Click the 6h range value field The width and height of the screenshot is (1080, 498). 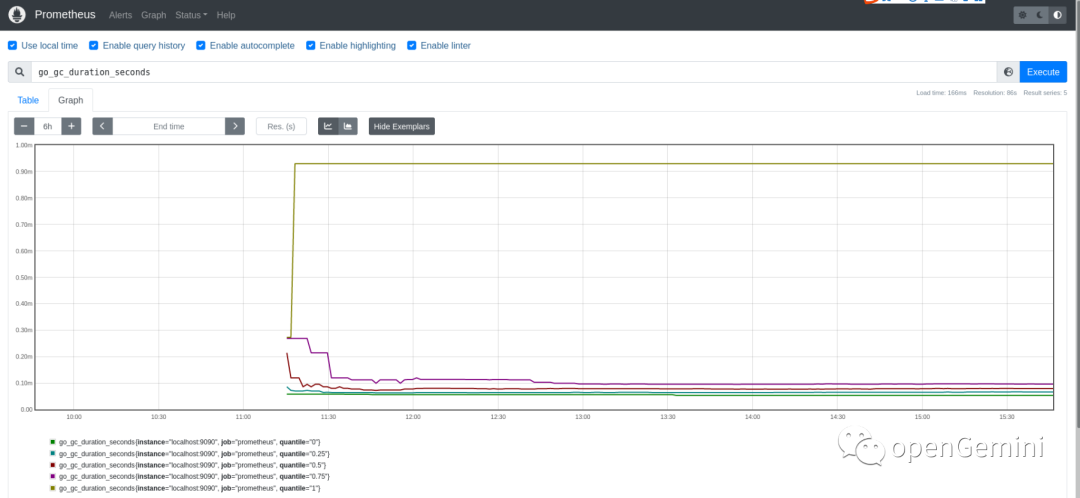(48, 126)
